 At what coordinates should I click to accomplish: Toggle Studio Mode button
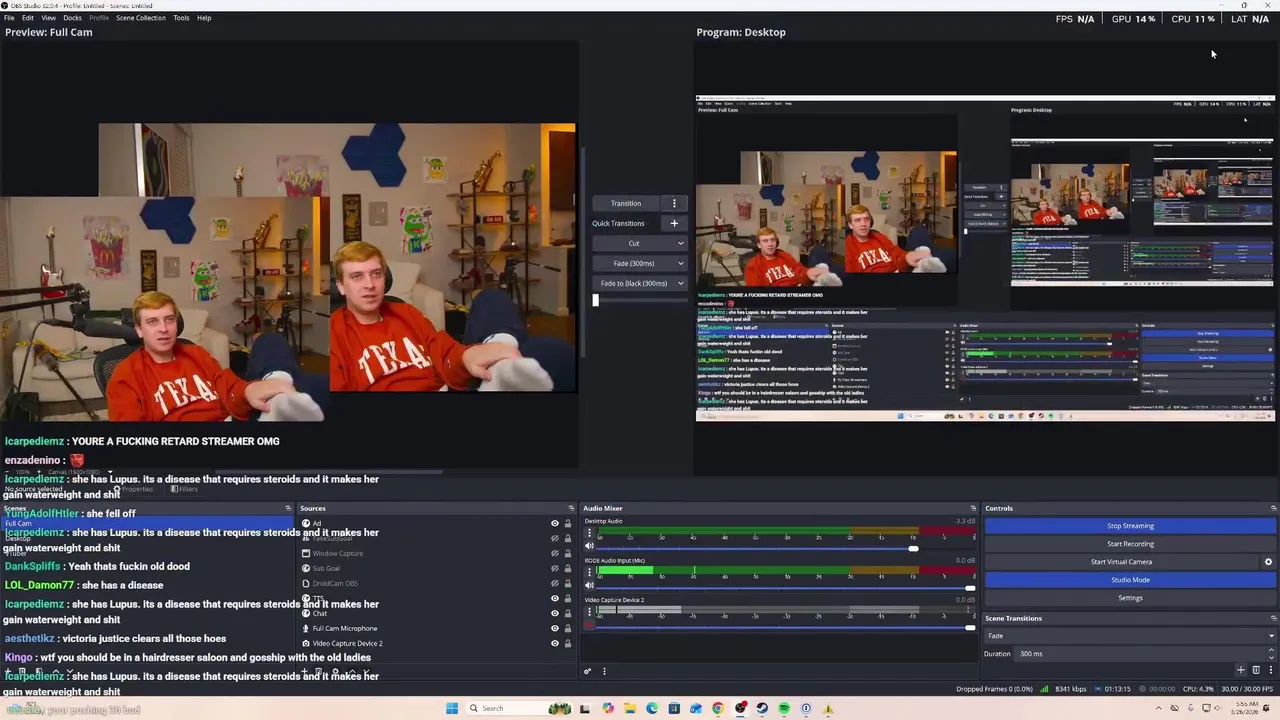1130,580
